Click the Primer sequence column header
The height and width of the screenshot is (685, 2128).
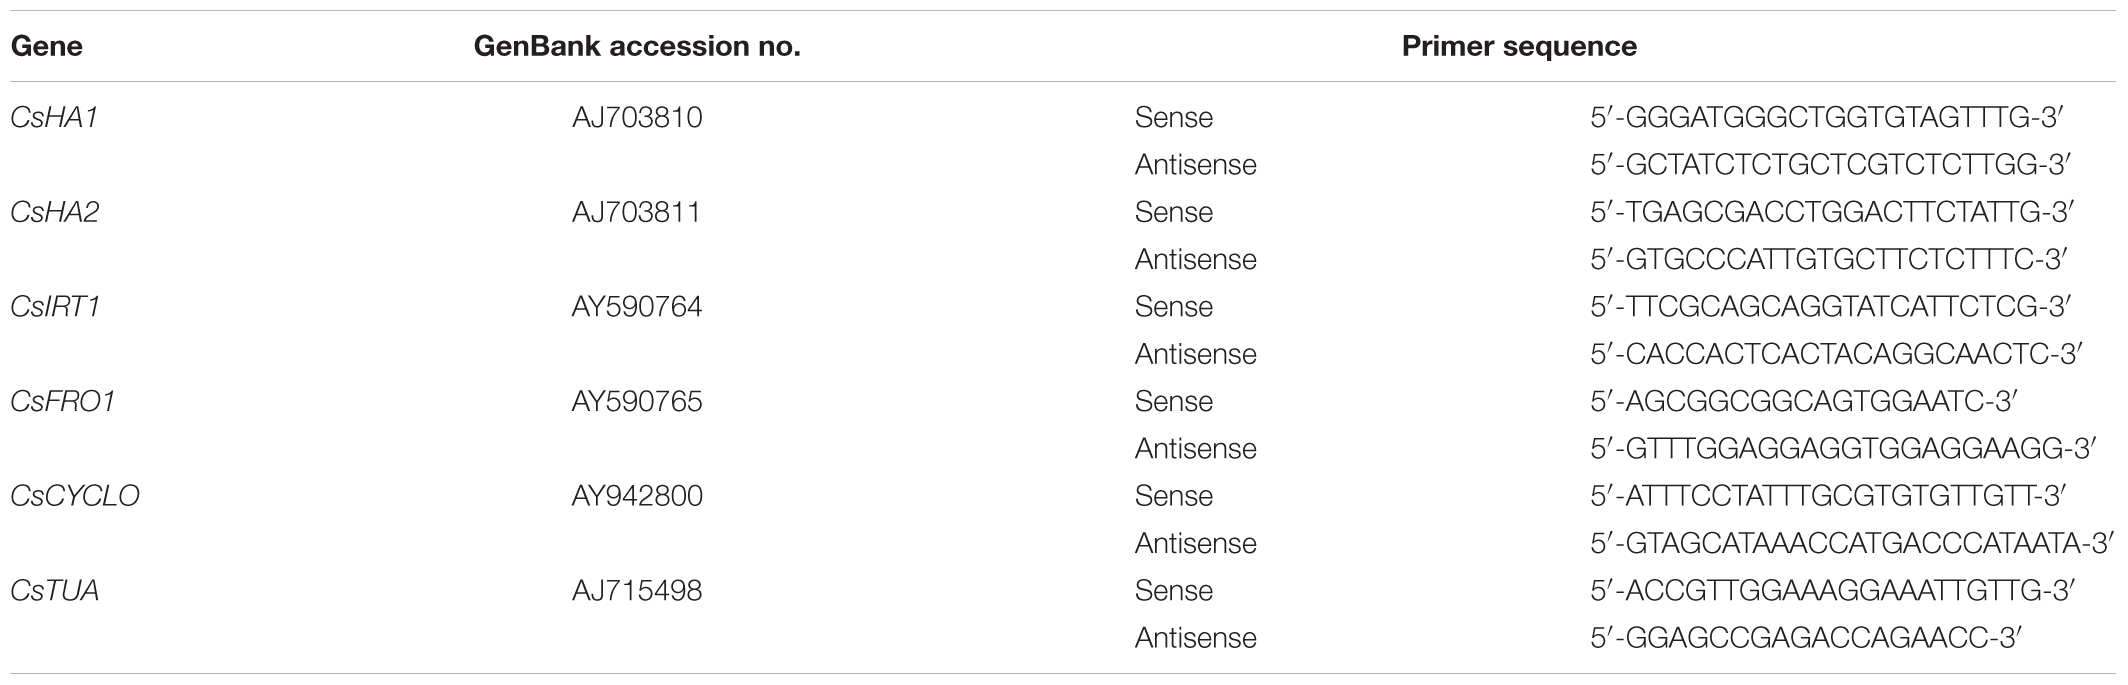click(x=1519, y=47)
